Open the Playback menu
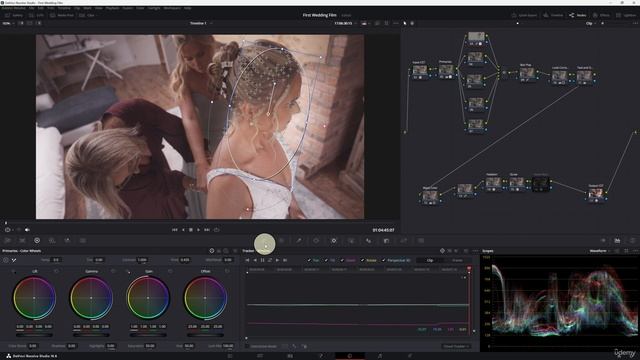The height and width of the screenshot is (360, 640). [x=113, y=8]
